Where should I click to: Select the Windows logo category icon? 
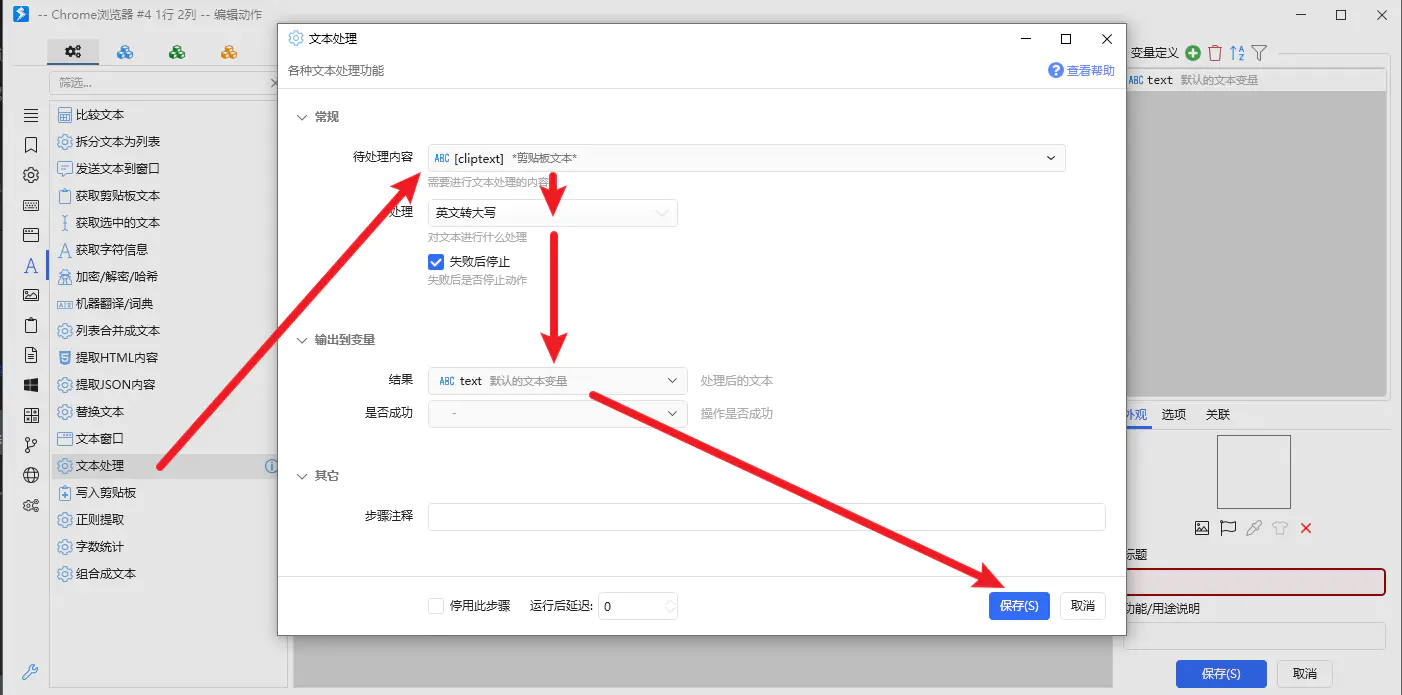pos(31,385)
